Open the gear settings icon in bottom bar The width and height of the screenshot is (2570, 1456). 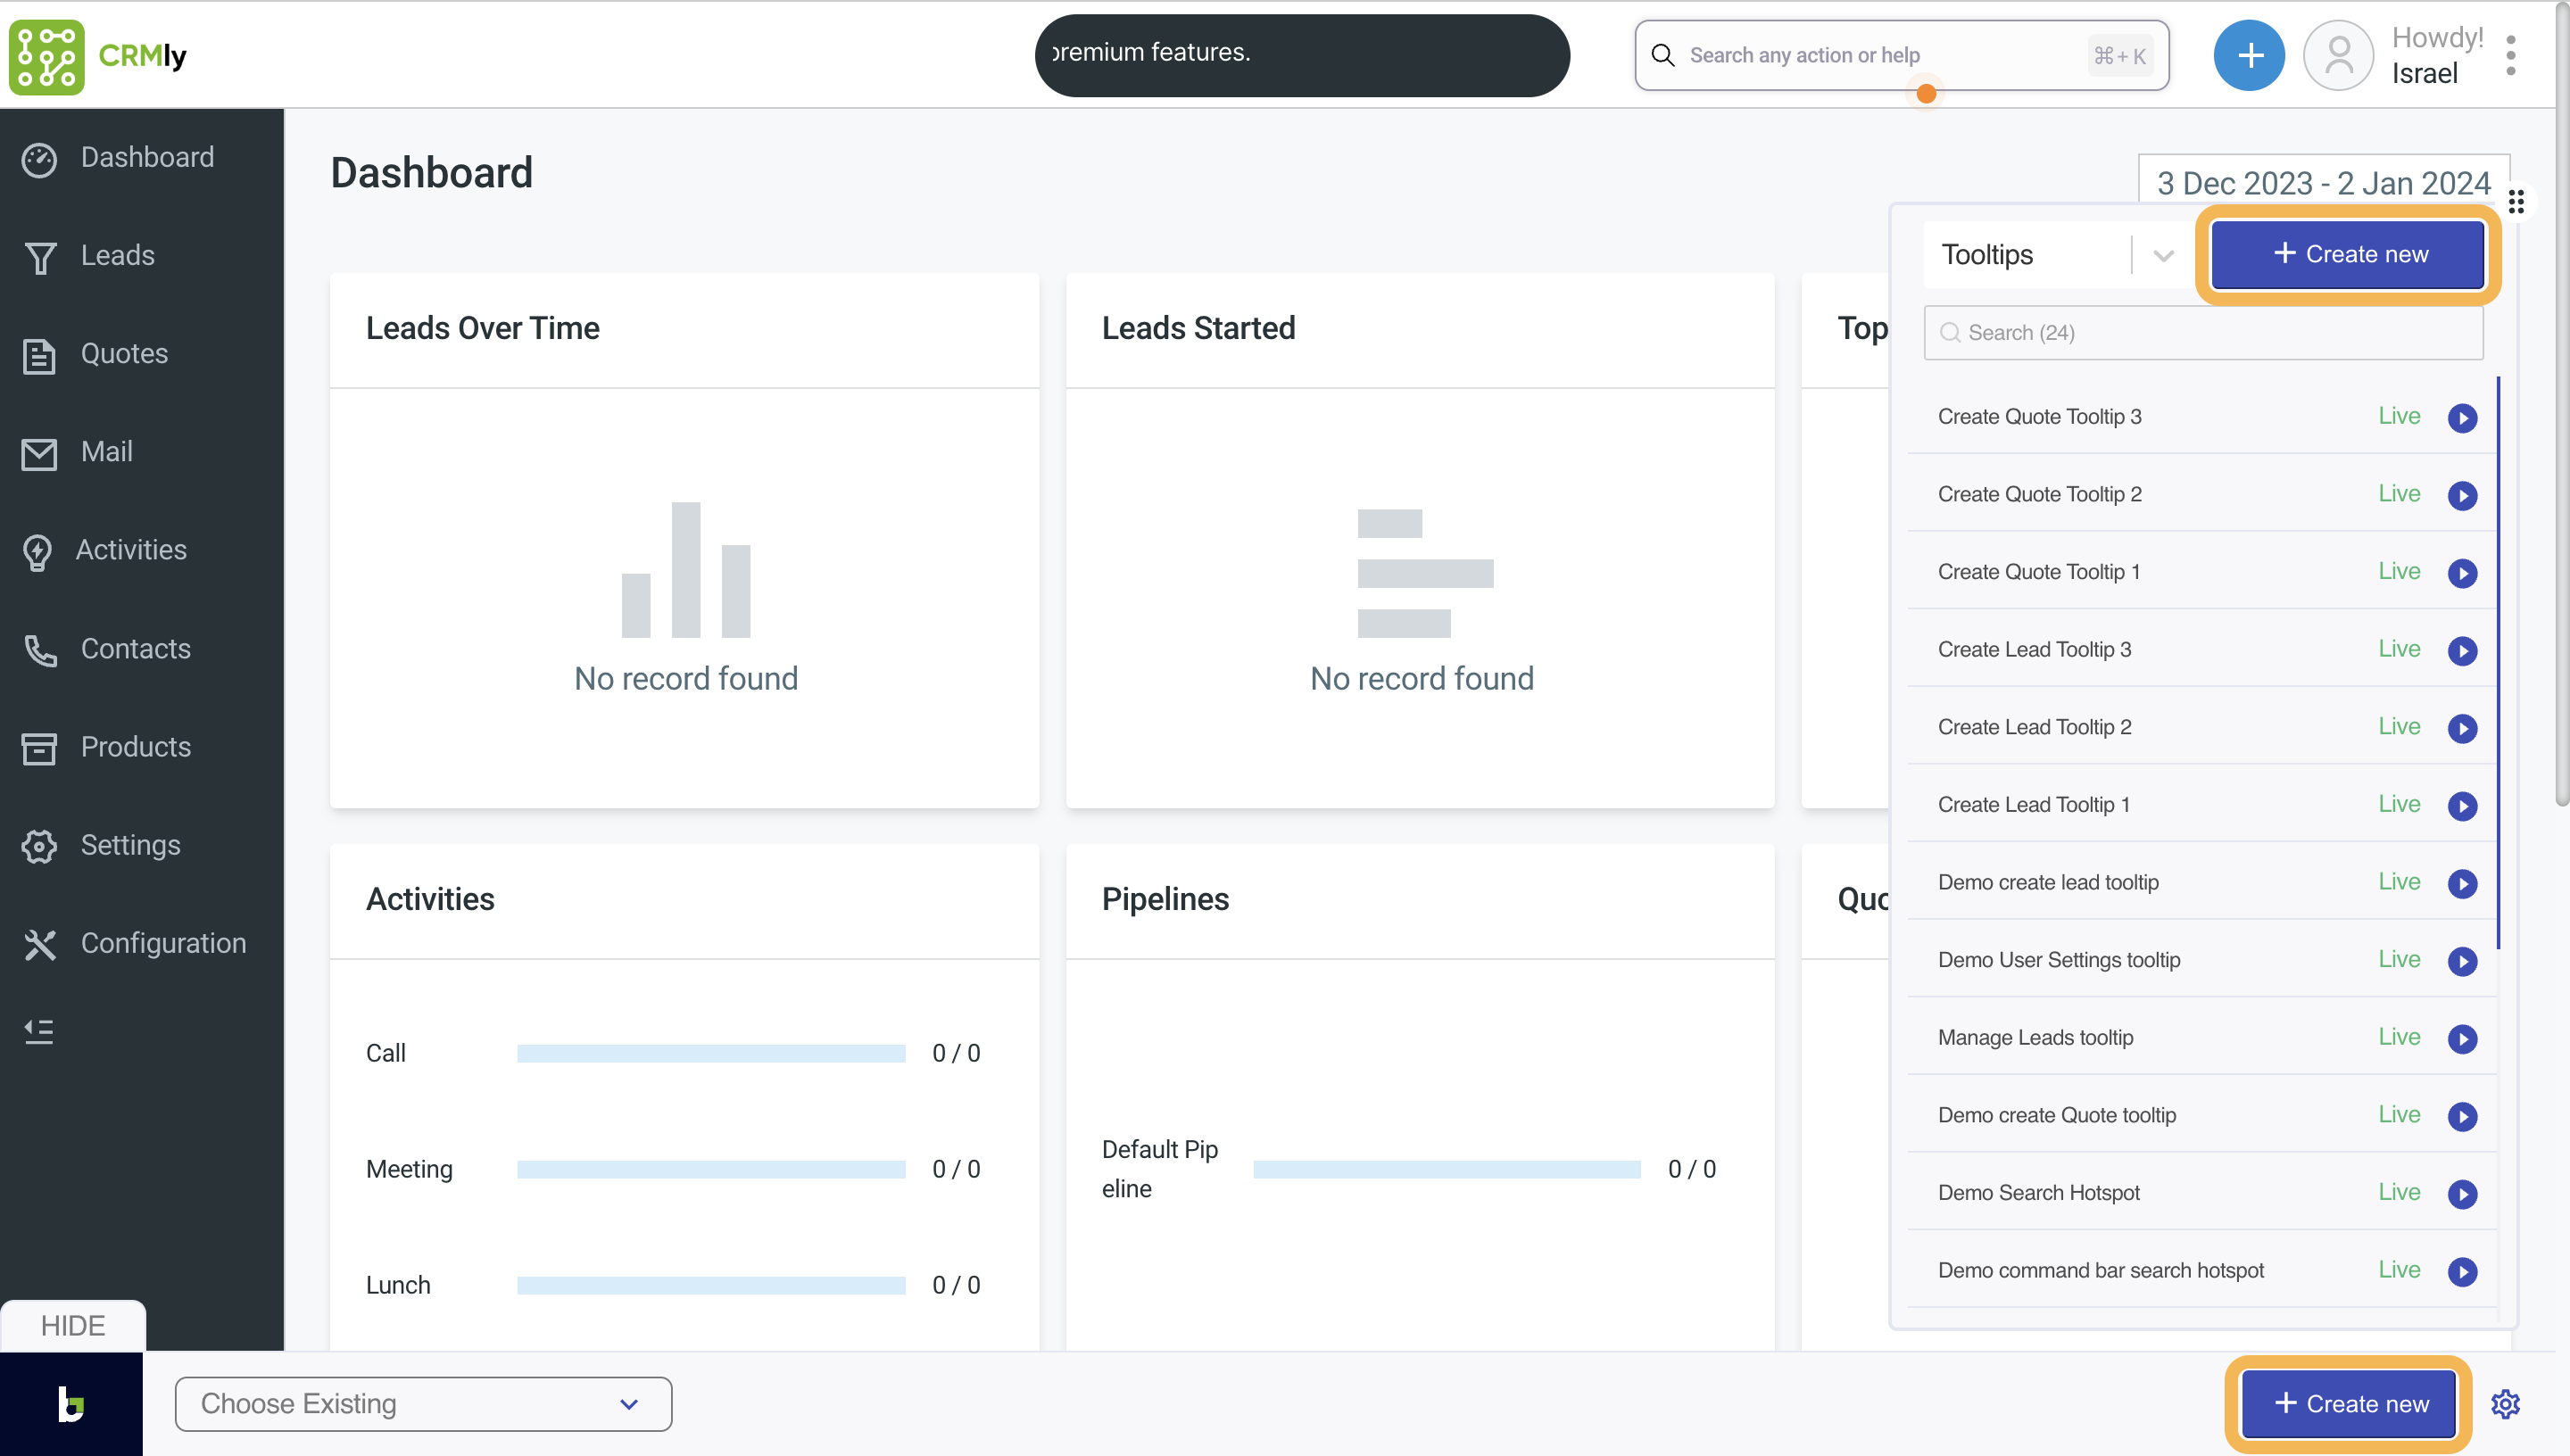[2506, 1404]
